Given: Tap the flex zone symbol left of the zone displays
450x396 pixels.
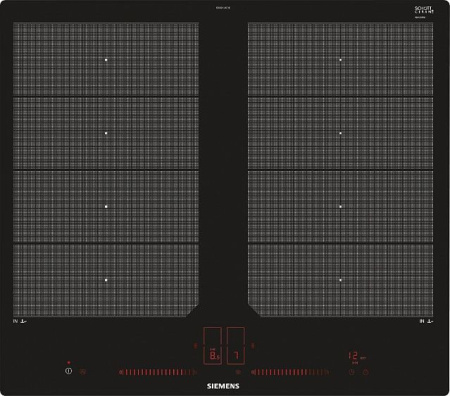Looking at the screenshot, I should pos(196,346).
